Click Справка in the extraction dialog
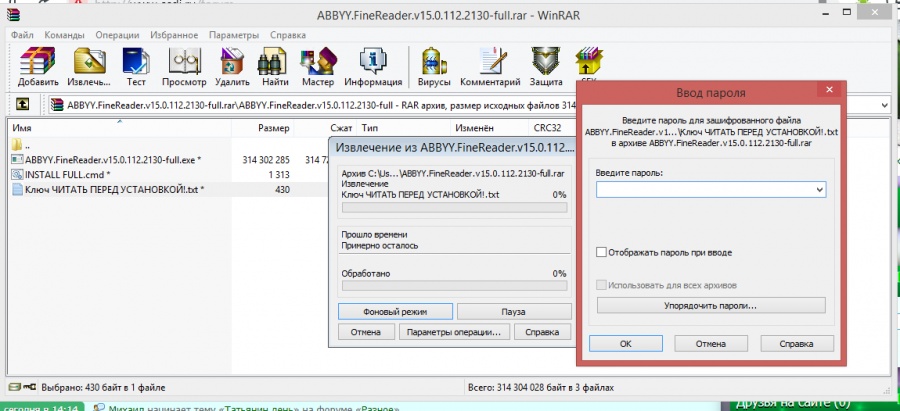The width and height of the screenshot is (900, 411). 542,332
